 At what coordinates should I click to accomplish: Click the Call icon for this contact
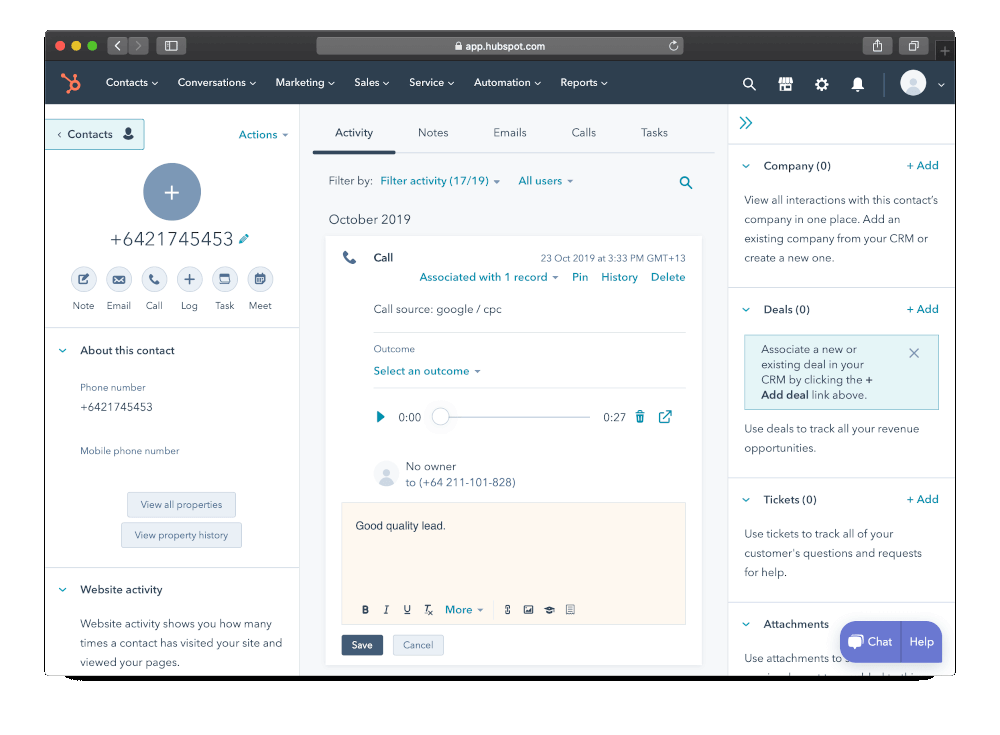coord(154,280)
